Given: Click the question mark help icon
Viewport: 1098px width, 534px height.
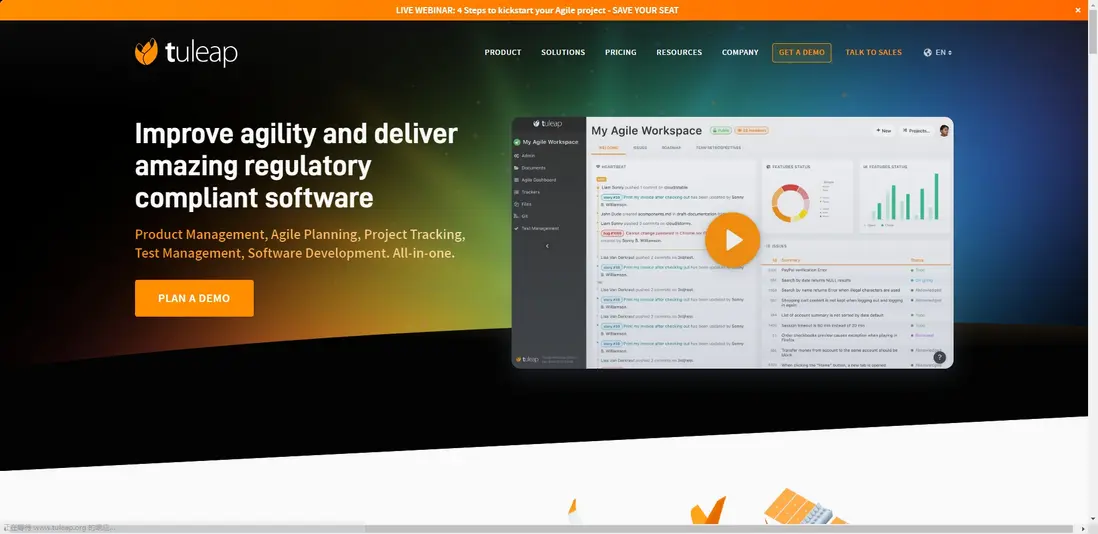Looking at the screenshot, I should [x=940, y=357].
